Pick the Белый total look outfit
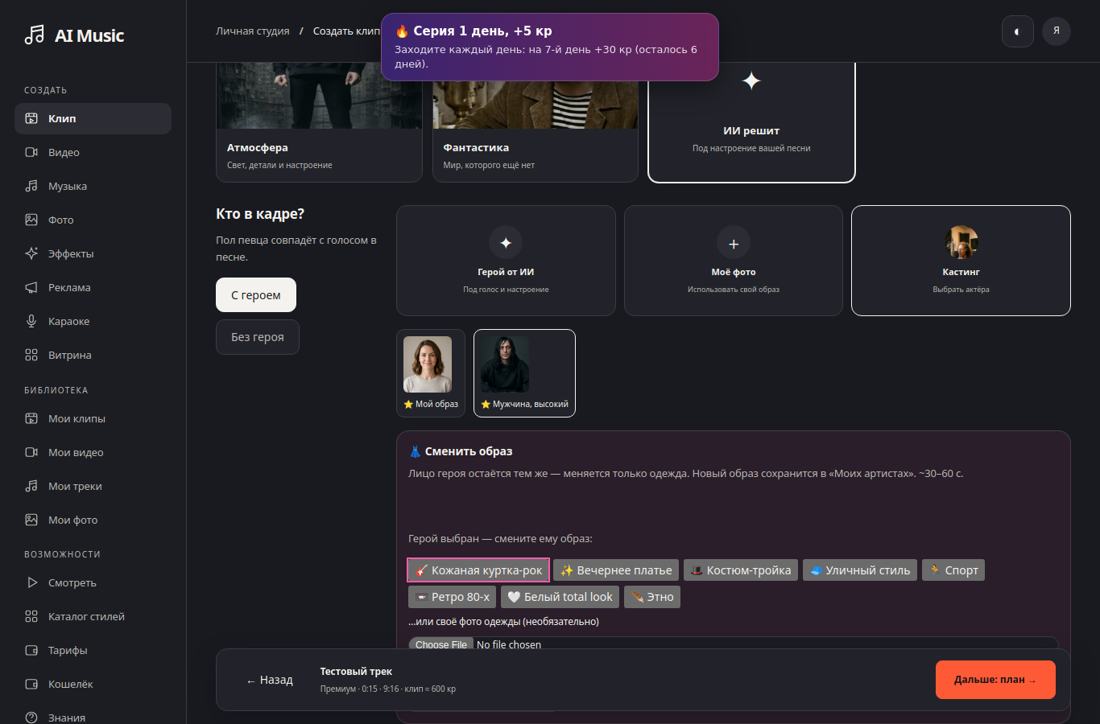Viewport: 1100px width, 724px height. coord(560,597)
